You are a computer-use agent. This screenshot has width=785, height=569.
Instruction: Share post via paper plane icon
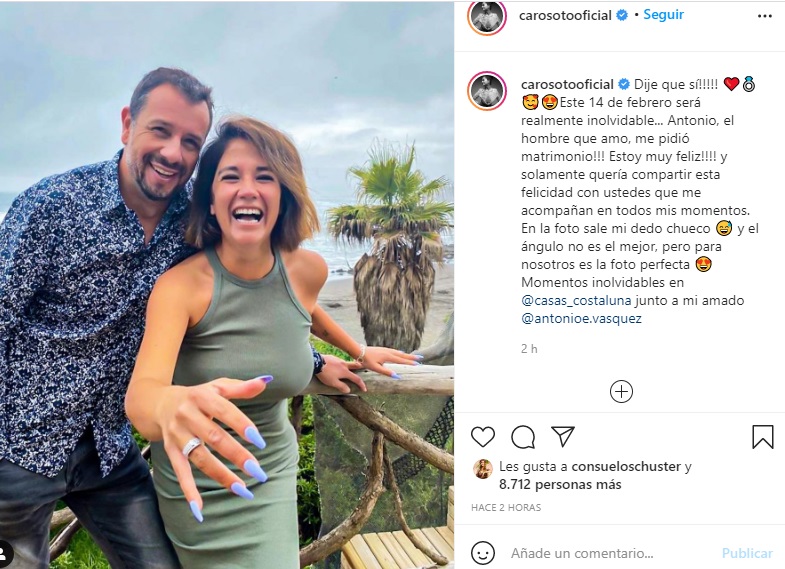click(563, 437)
